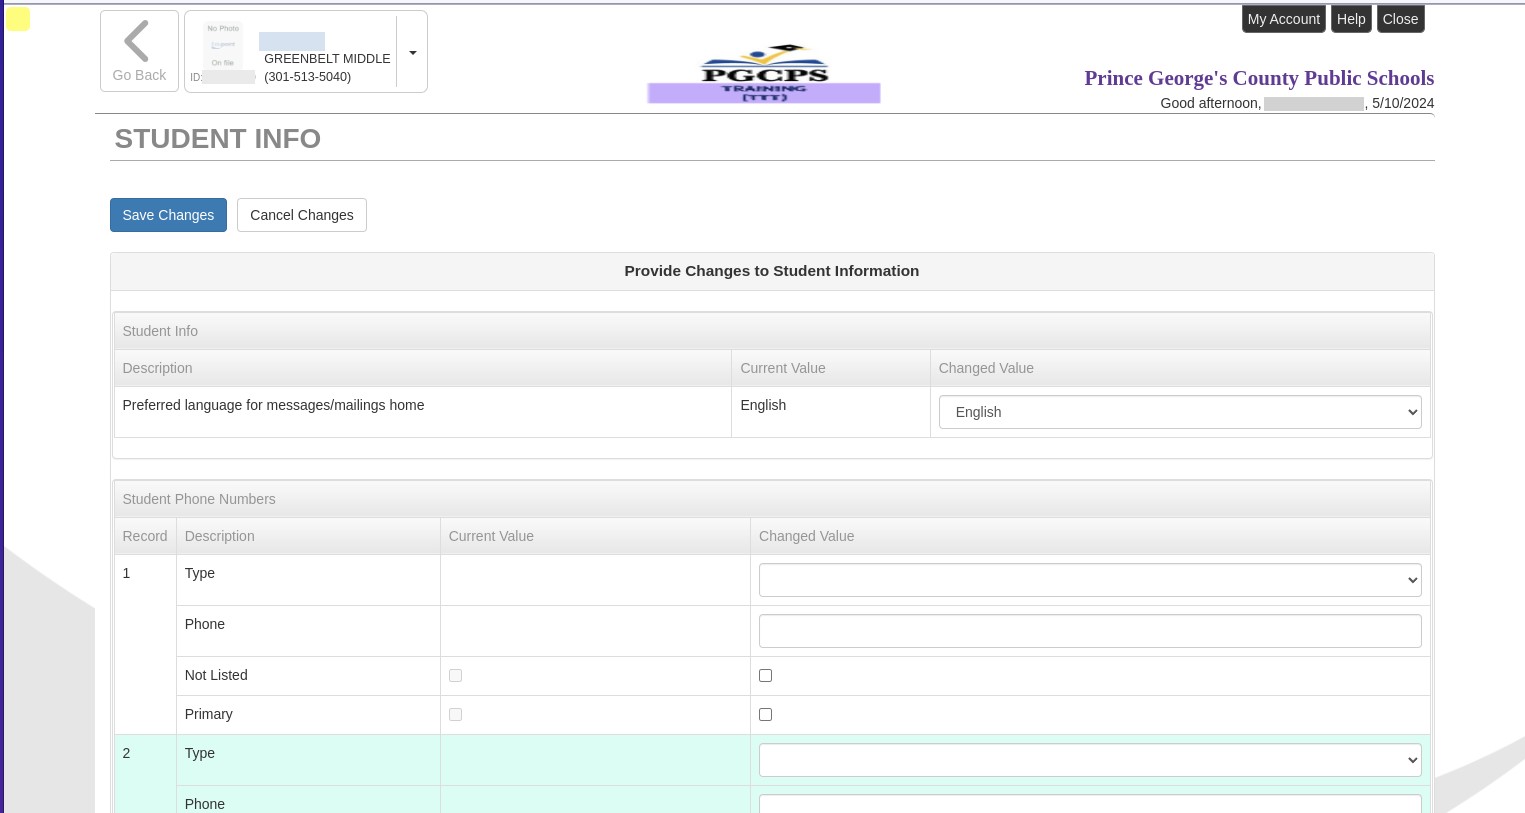Enable Primary checkbox for record 1

pos(766,715)
